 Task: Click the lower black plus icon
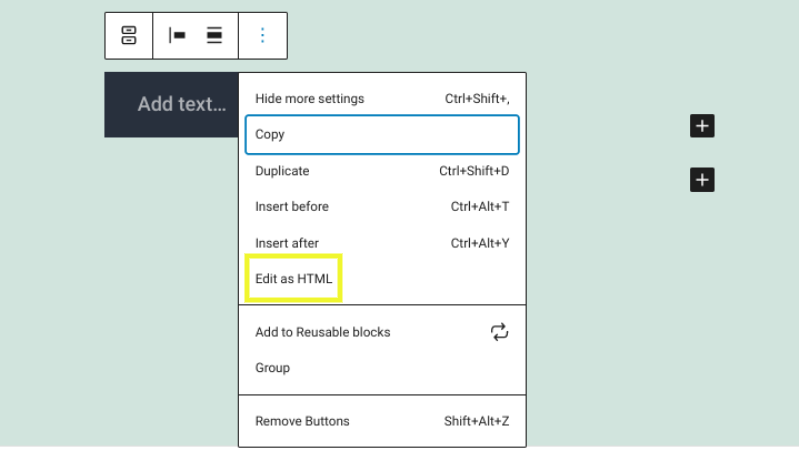[x=702, y=180]
